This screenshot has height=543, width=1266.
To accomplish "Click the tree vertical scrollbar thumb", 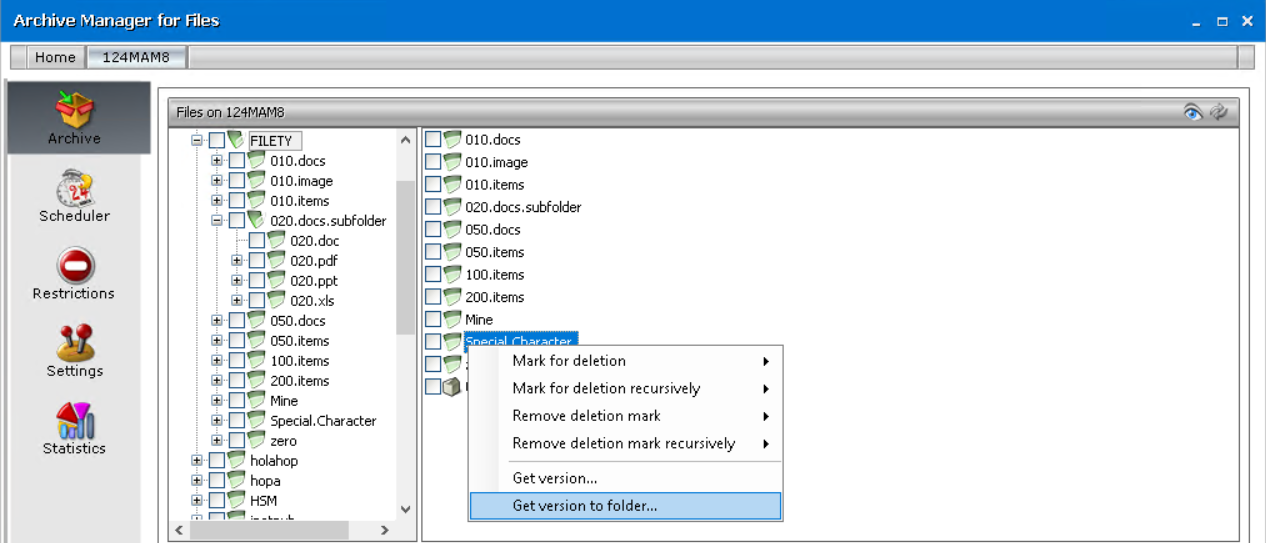I will [405, 257].
